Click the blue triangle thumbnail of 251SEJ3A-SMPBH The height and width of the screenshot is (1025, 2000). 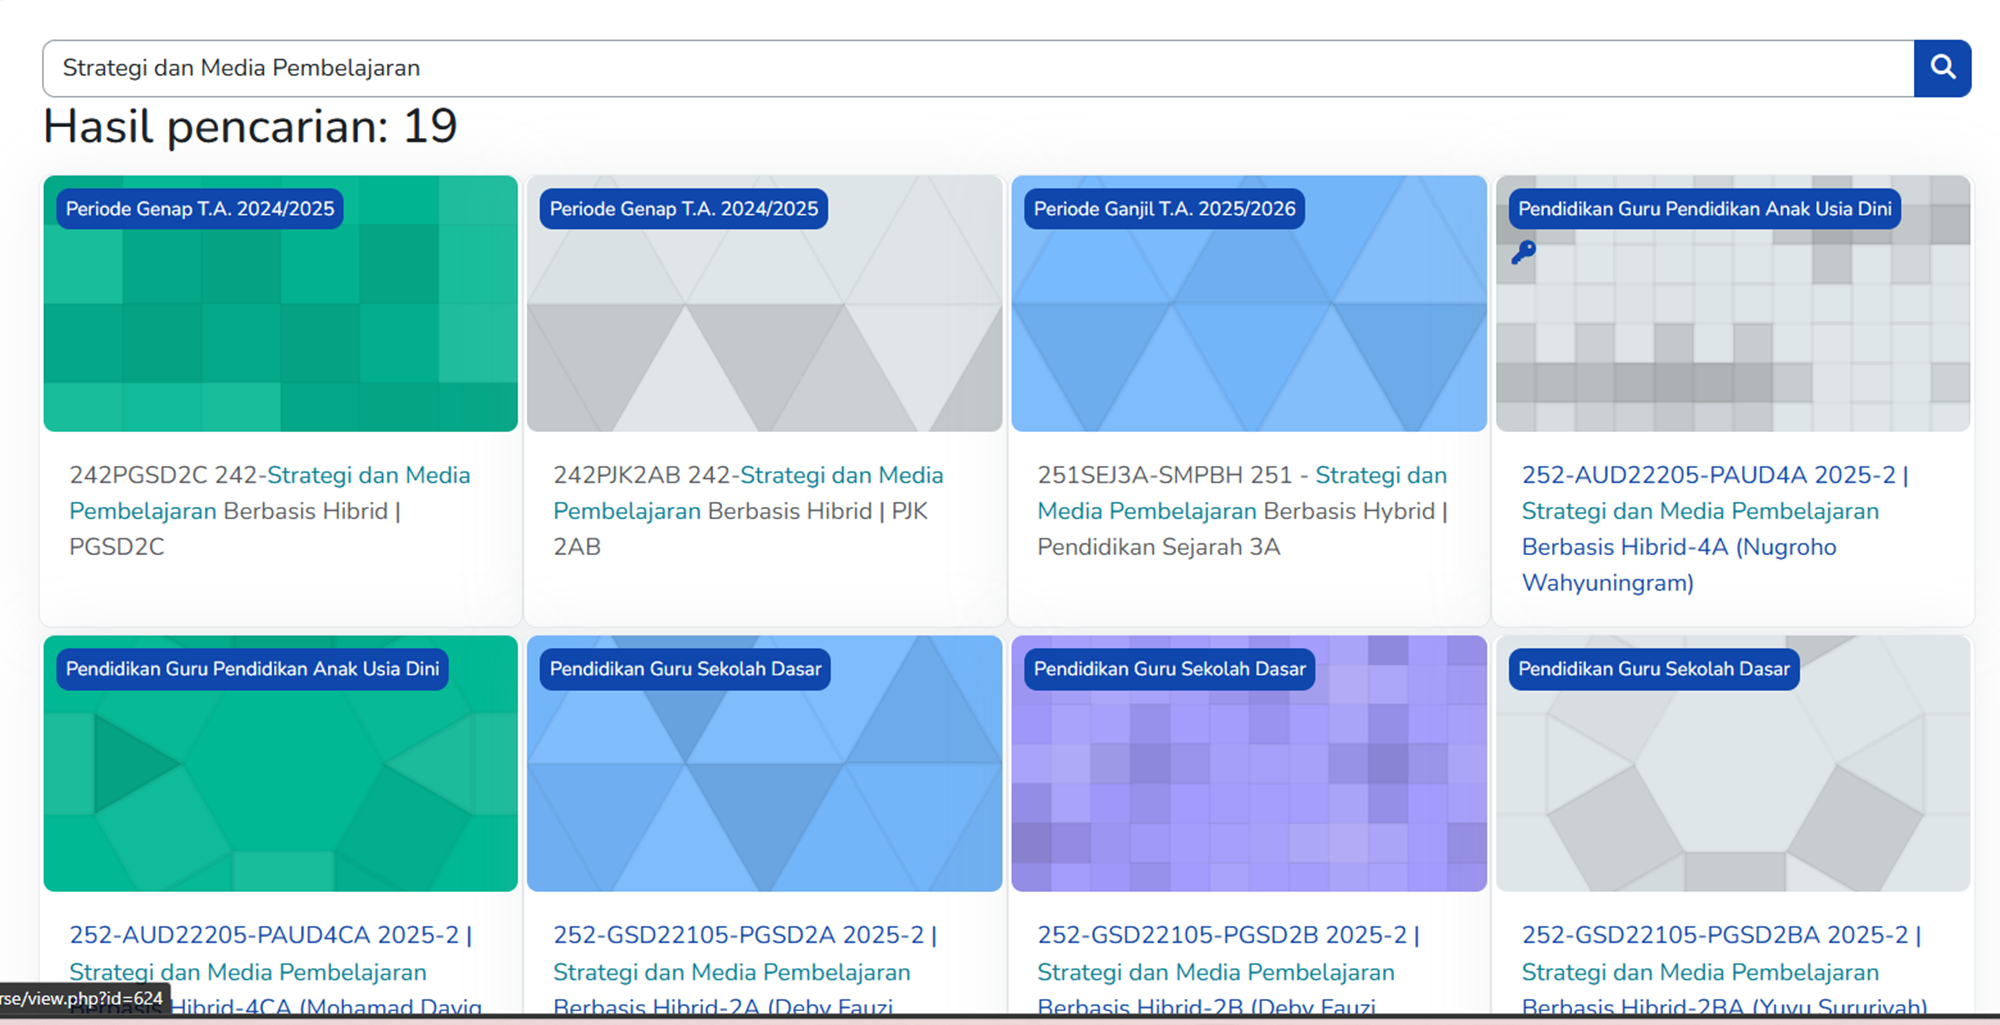1248,330
